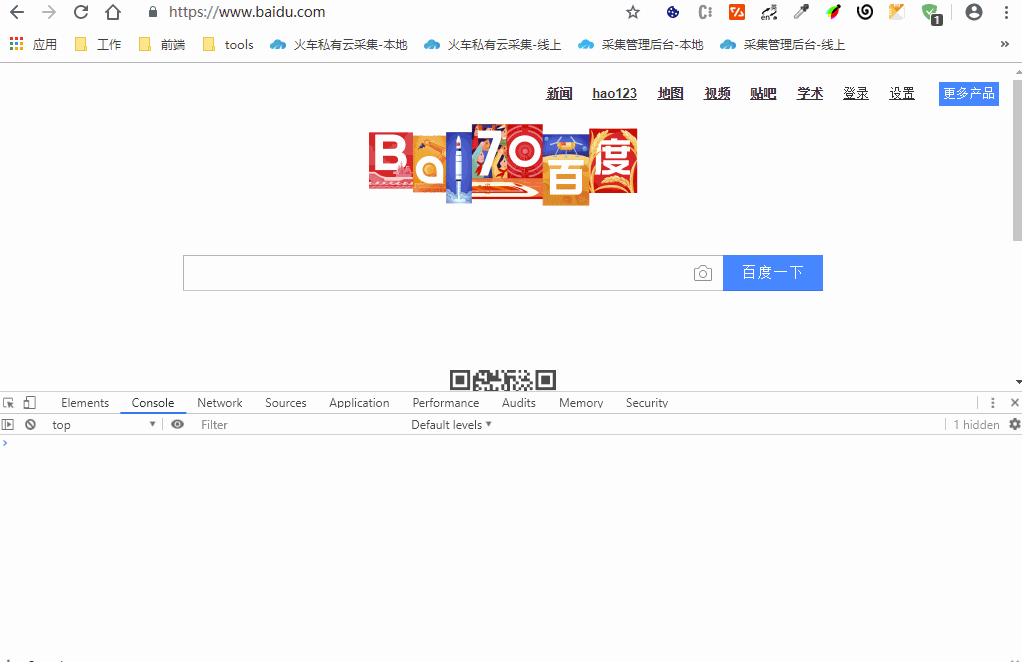Image resolution: width=1022 pixels, height=662 pixels.
Task: Activate the DevTools inspect element picker
Action: point(8,403)
